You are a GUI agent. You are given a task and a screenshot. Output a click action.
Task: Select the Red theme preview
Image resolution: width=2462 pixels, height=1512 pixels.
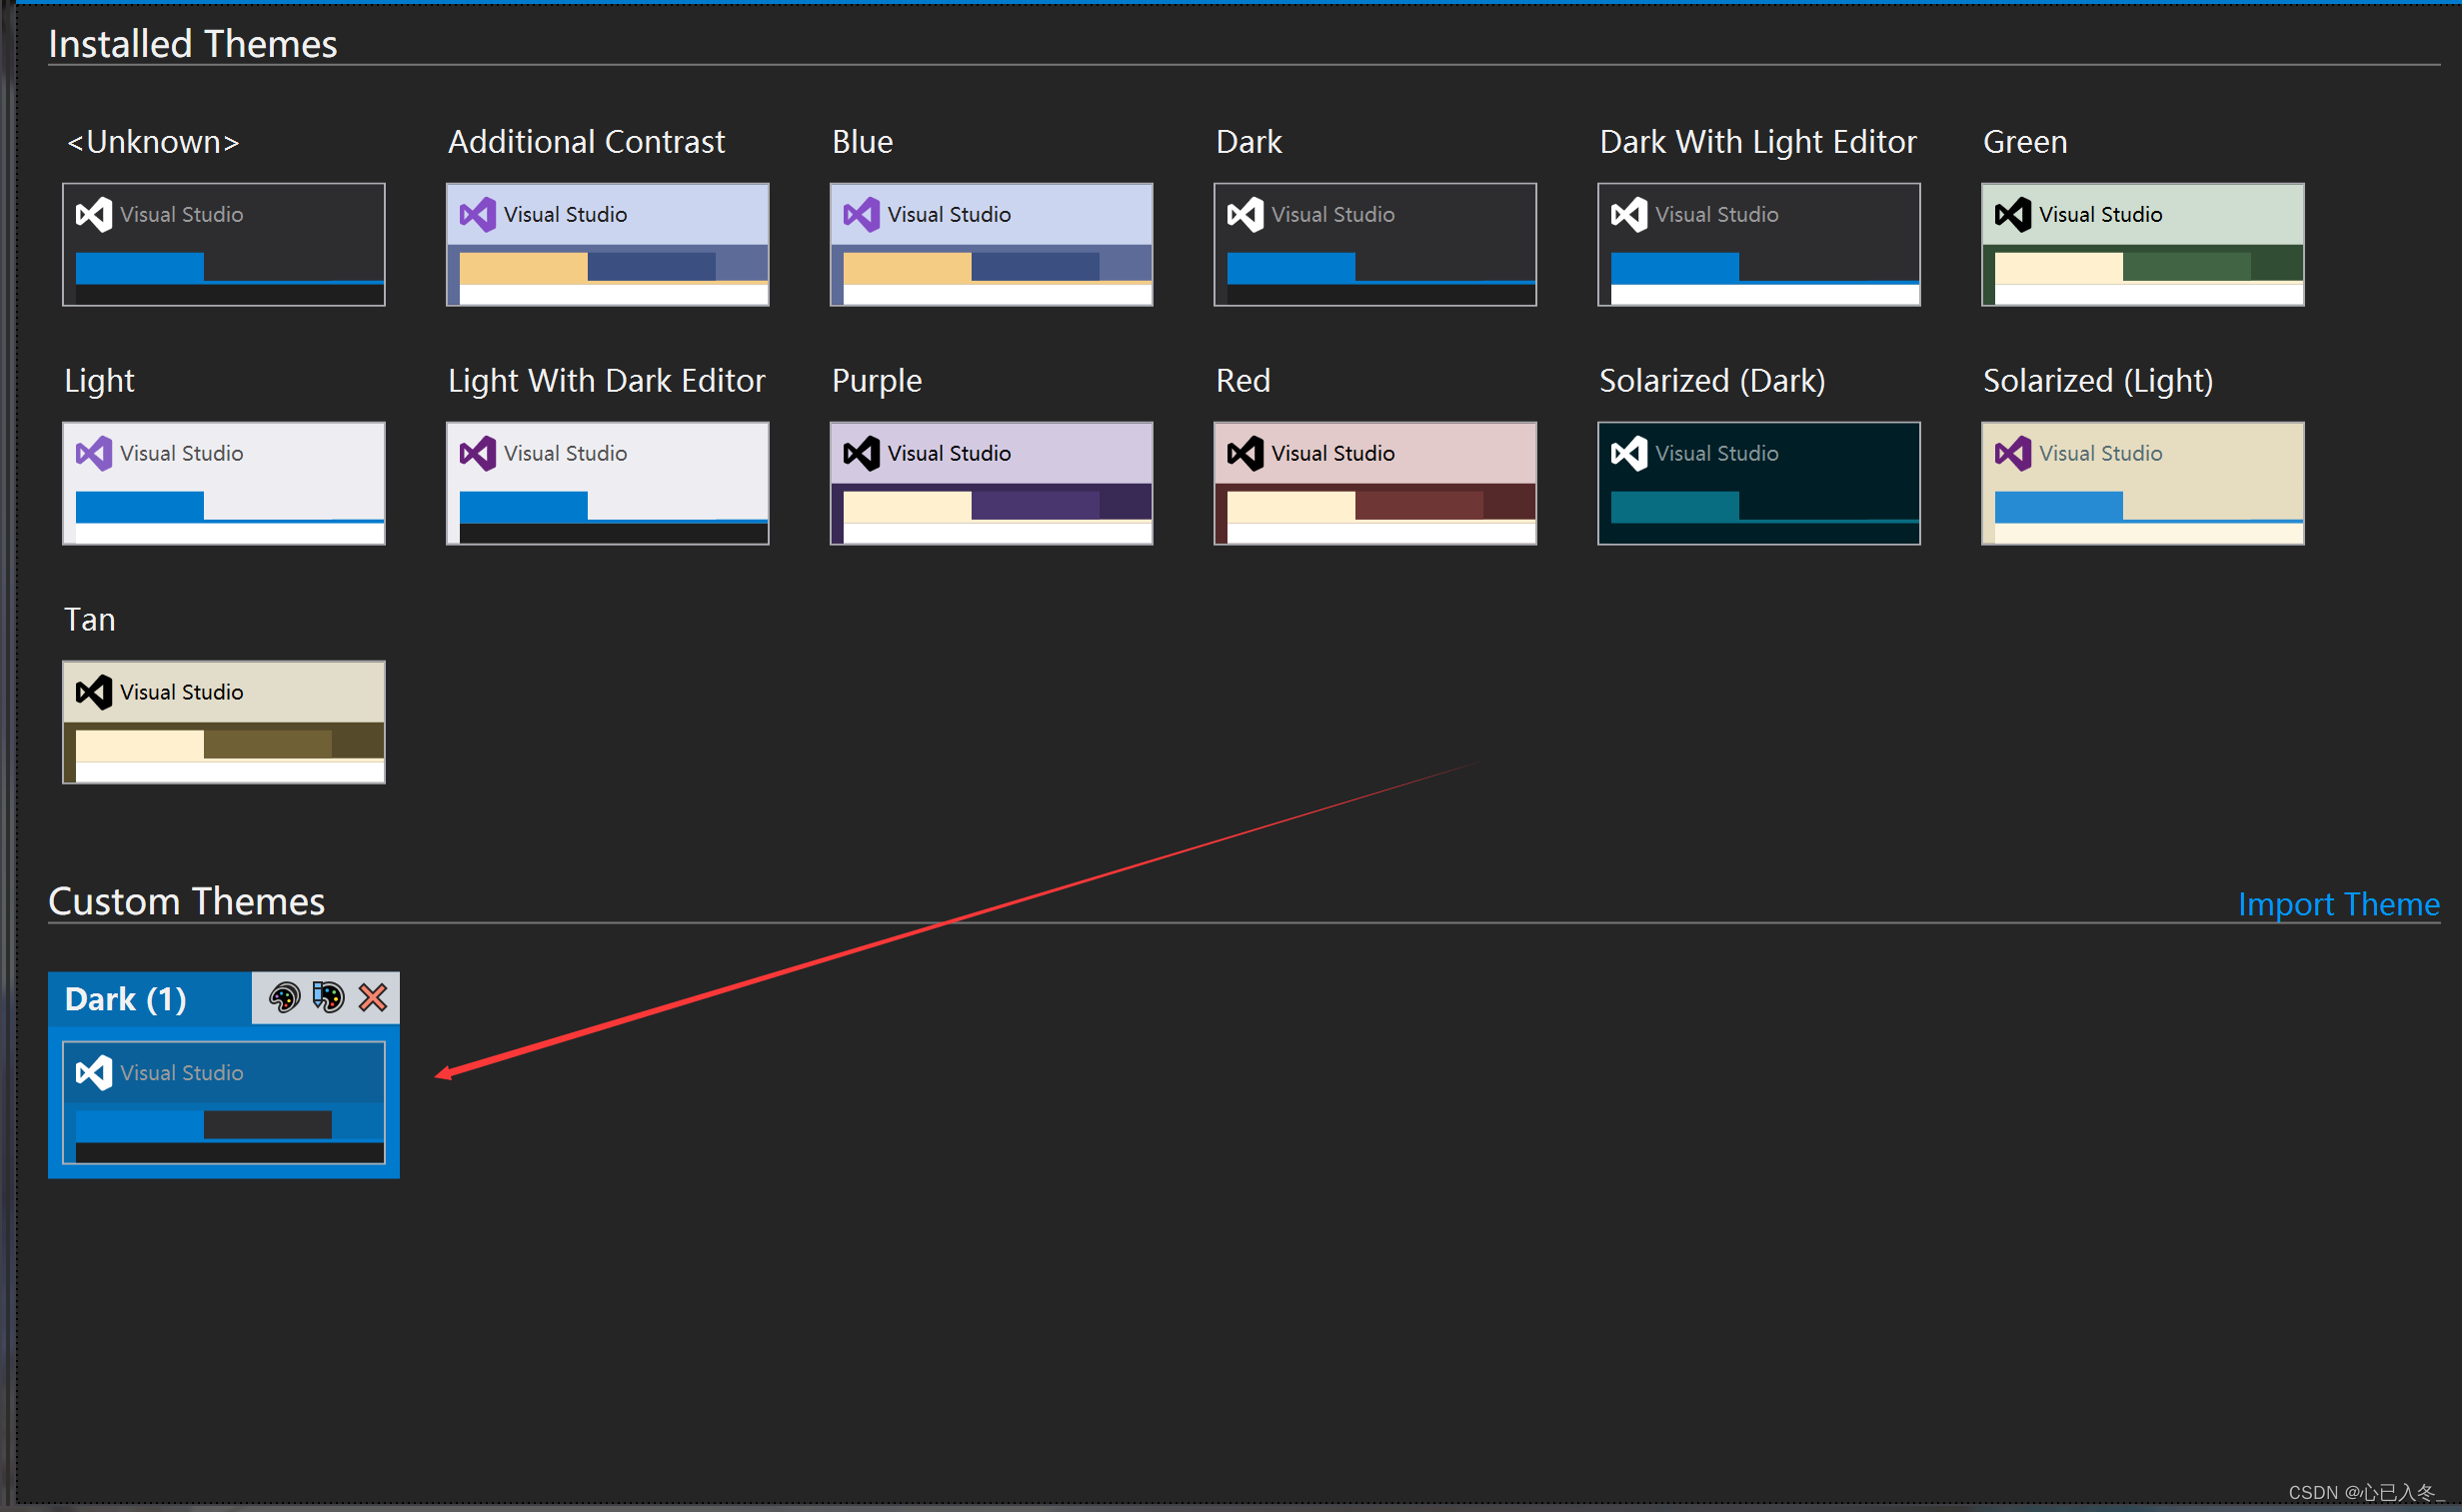point(1375,483)
